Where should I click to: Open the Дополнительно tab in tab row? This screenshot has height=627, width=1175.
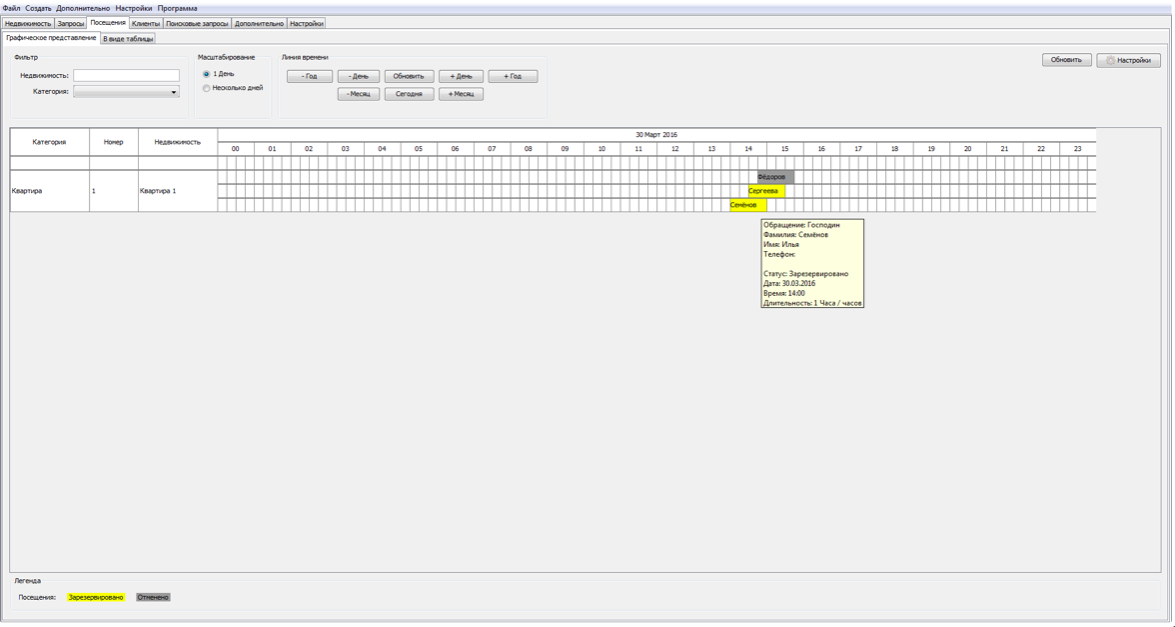point(259,23)
